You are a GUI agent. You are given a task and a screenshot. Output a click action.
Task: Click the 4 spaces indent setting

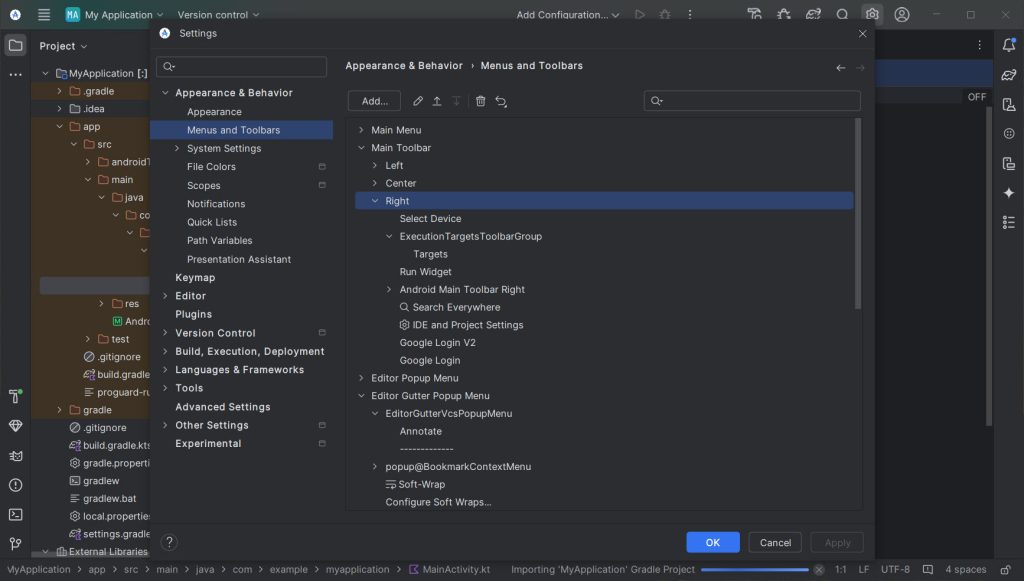[965, 569]
